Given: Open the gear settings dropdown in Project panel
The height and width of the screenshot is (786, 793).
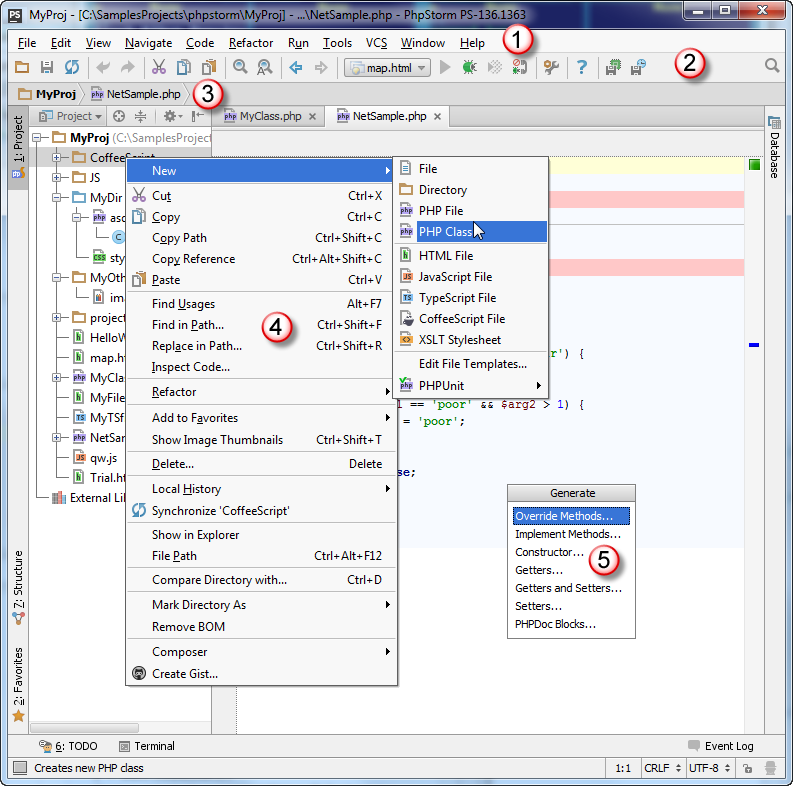Looking at the screenshot, I should [x=172, y=116].
